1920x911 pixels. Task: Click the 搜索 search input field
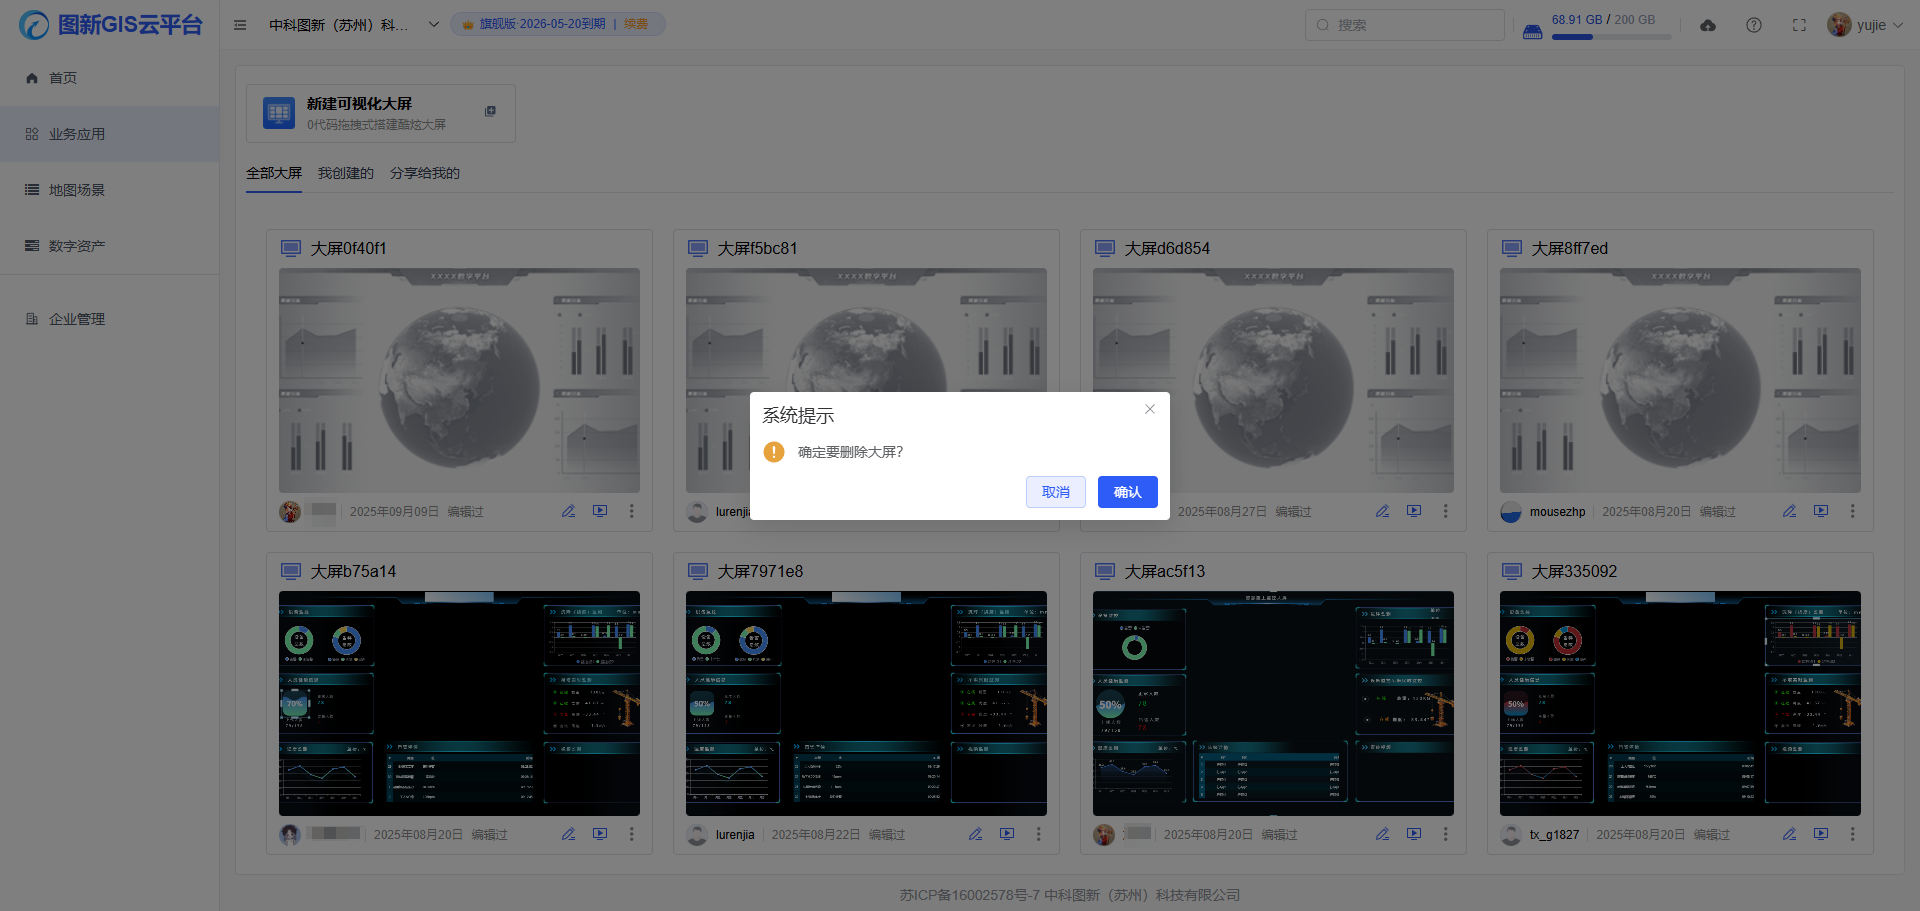pos(1404,25)
